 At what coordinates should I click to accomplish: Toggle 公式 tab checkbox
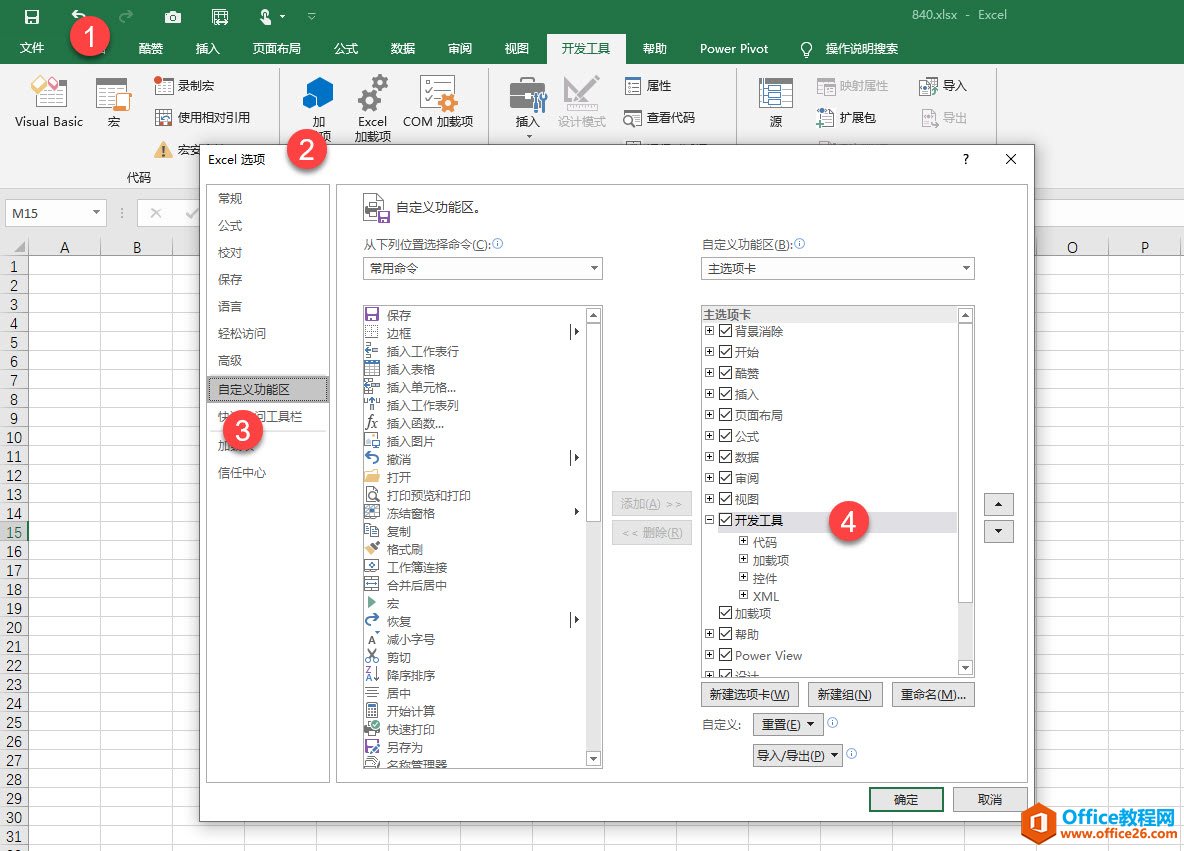click(x=726, y=436)
